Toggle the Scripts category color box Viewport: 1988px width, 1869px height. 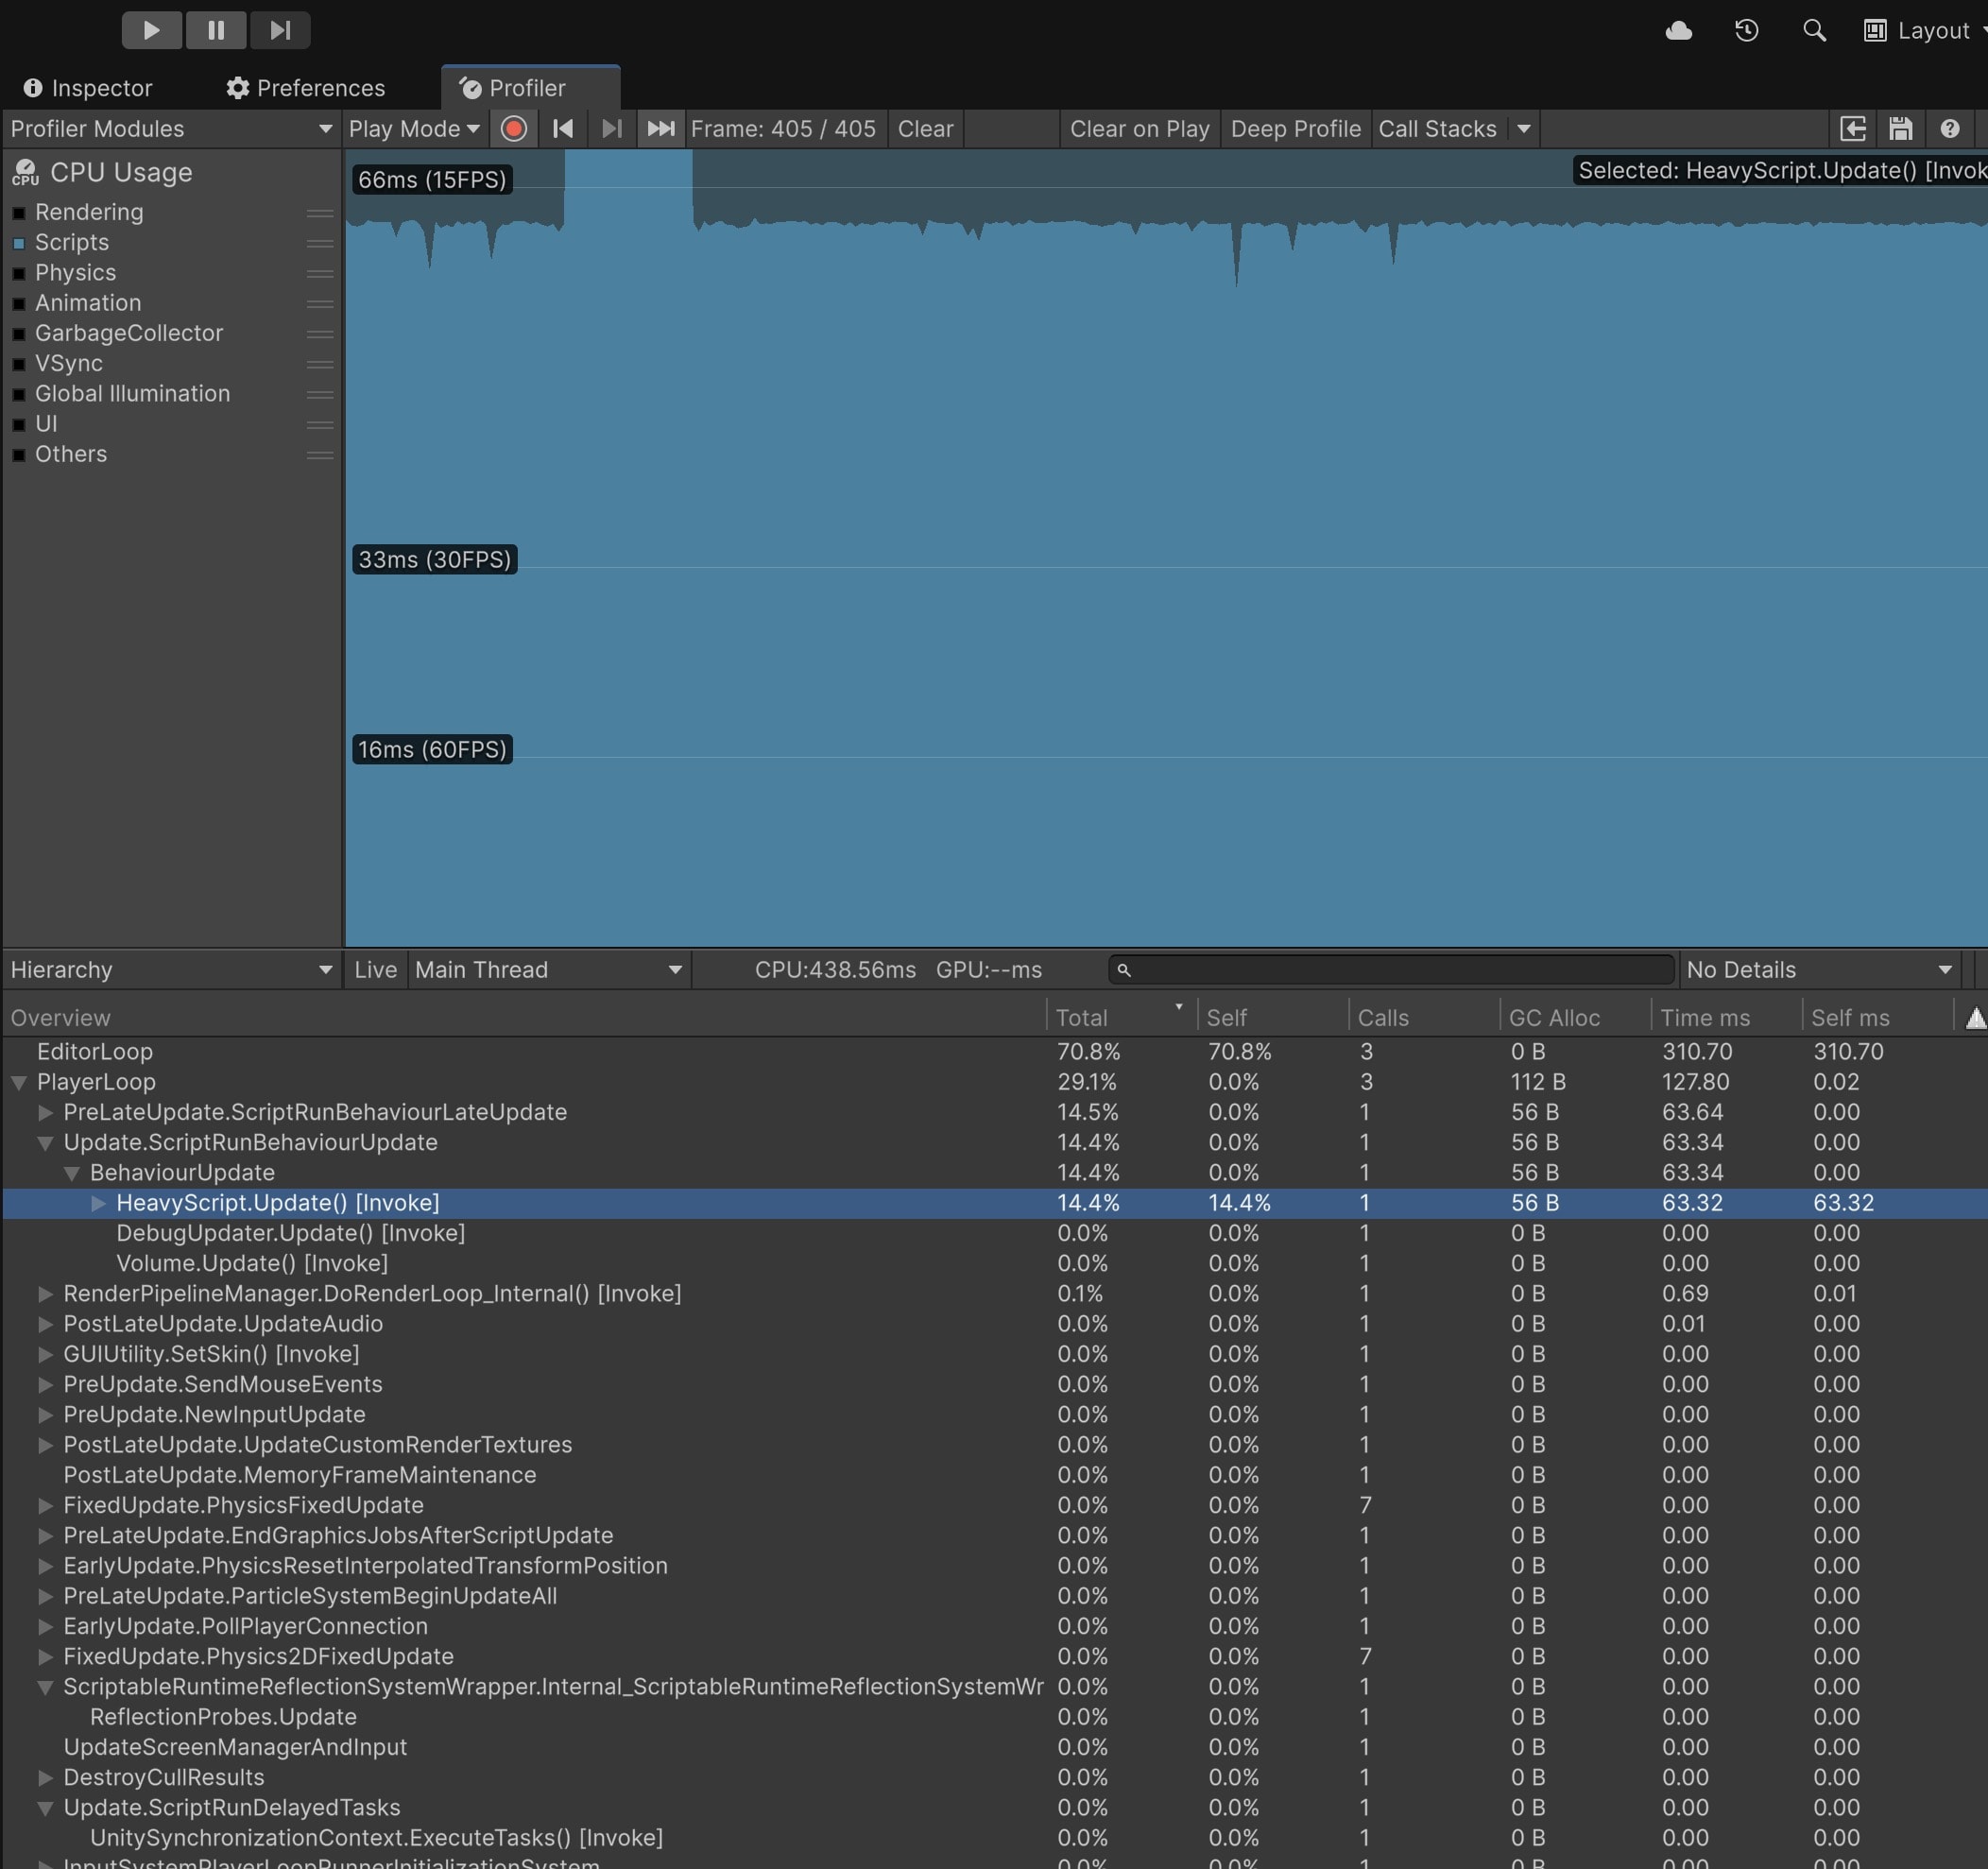(x=18, y=243)
